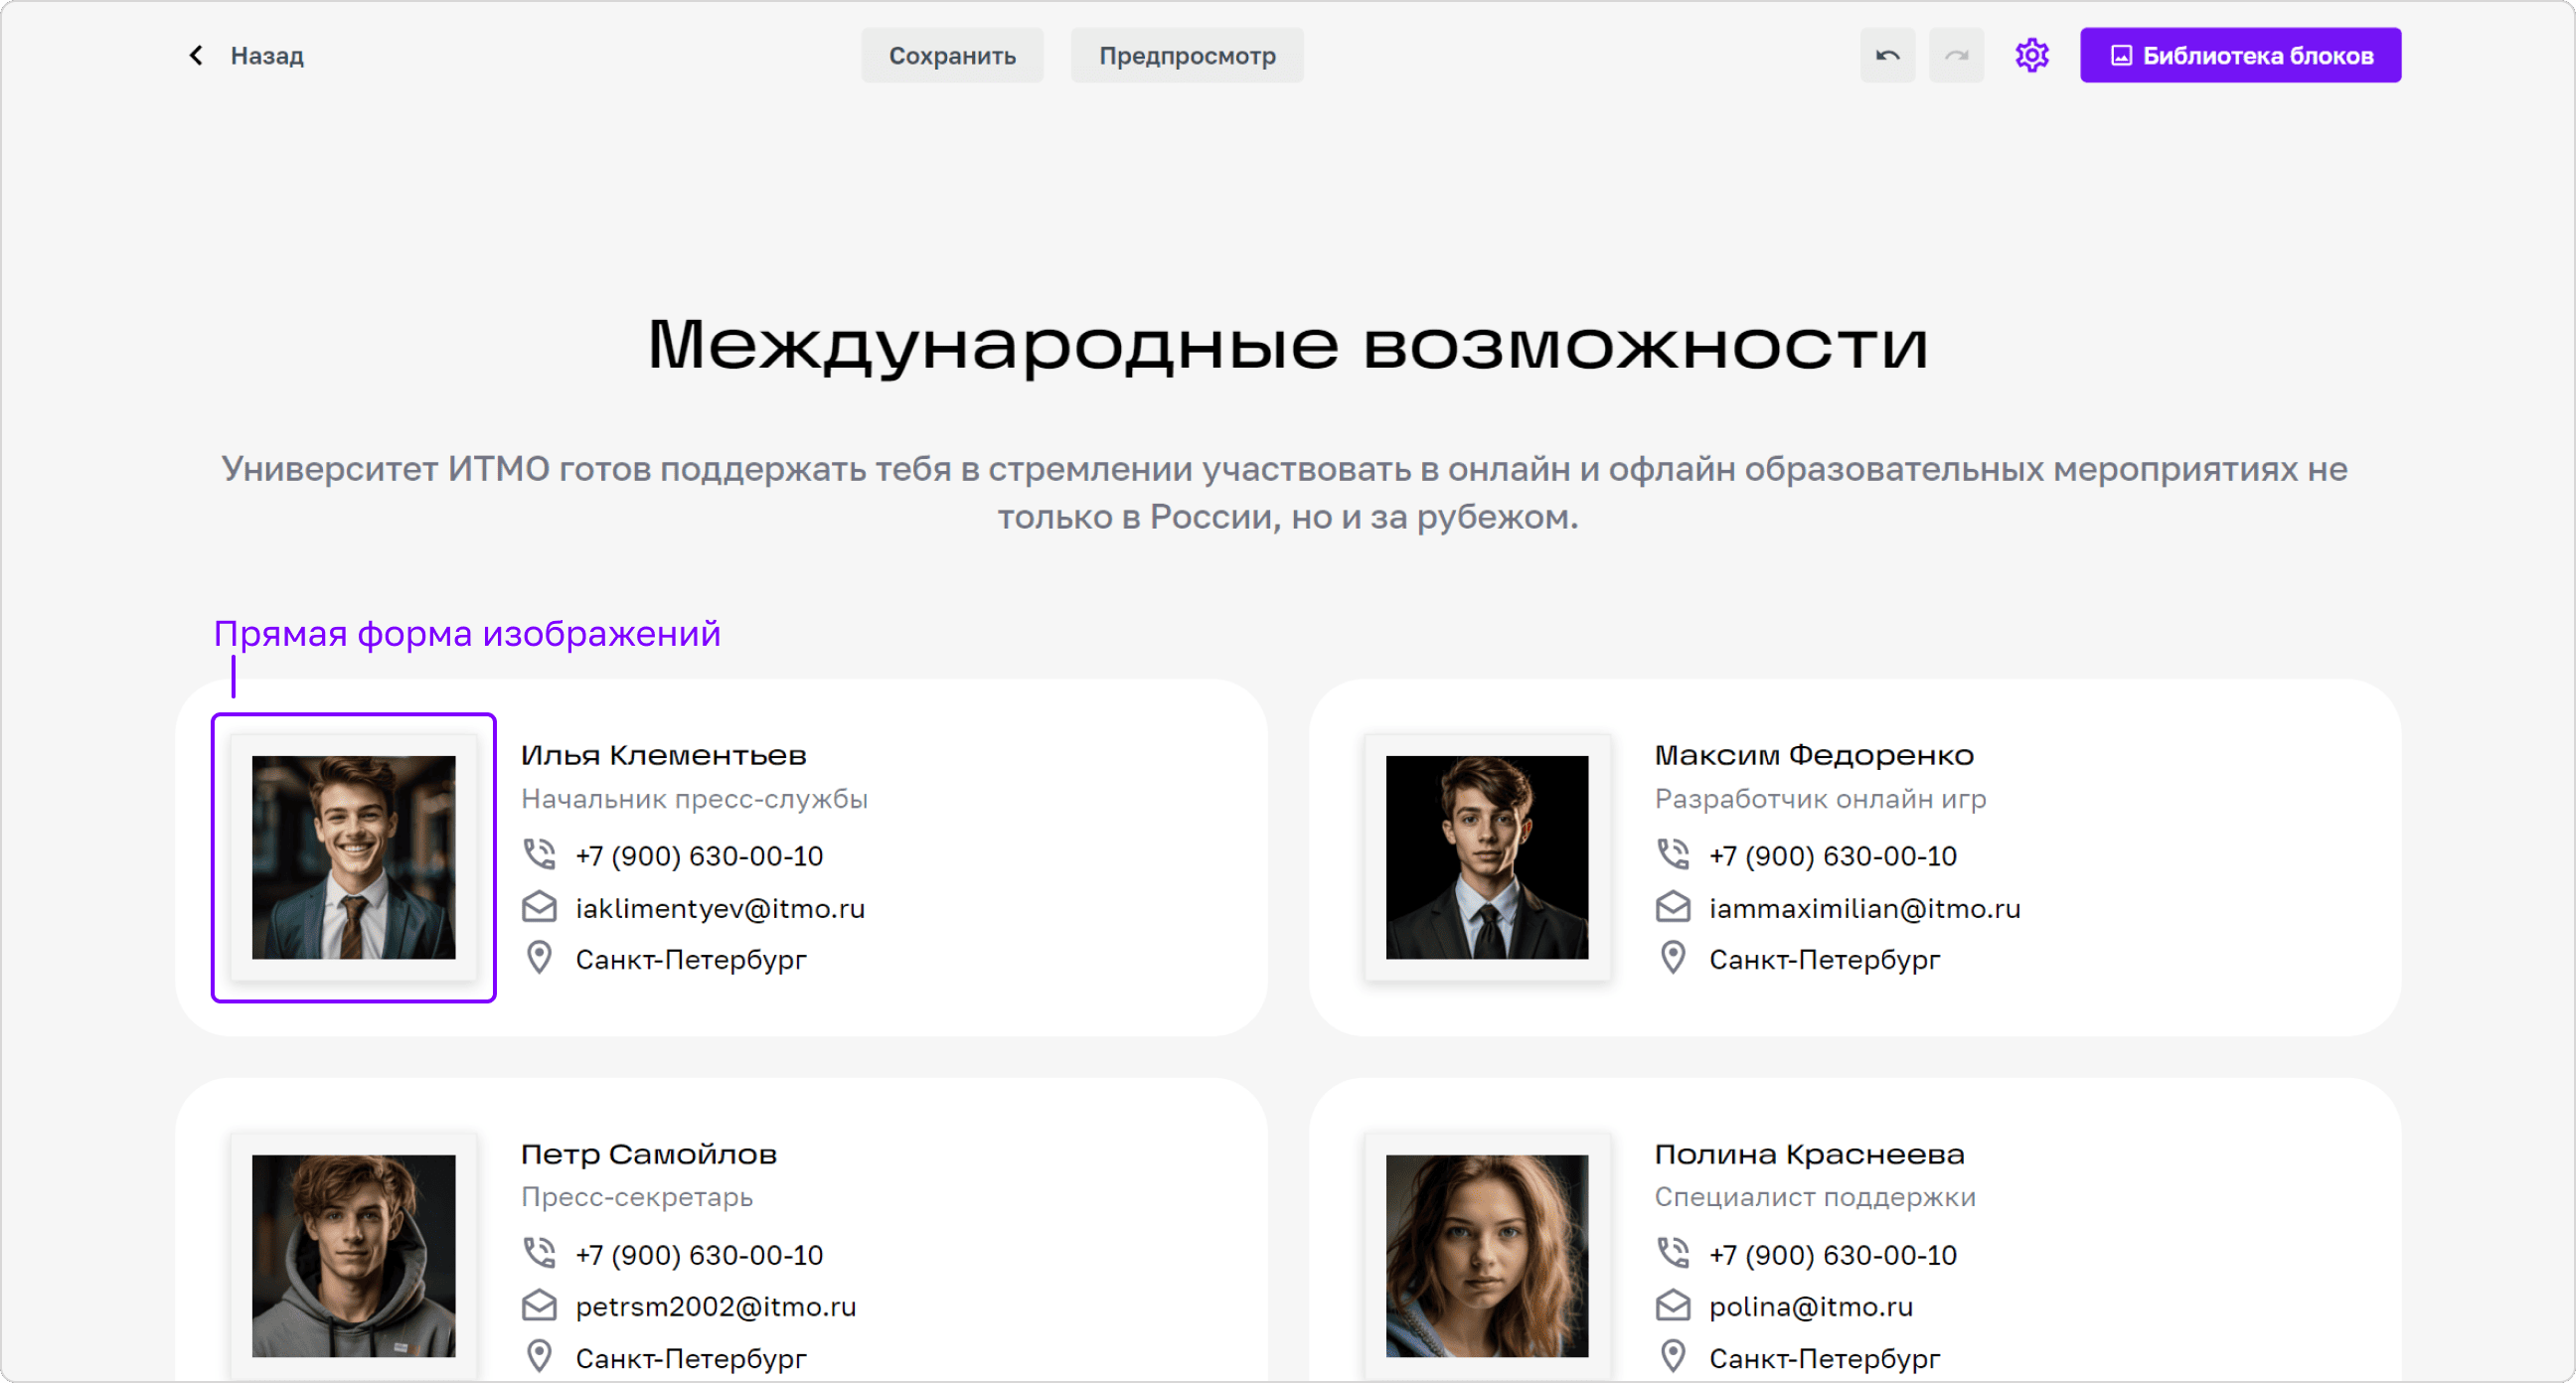This screenshot has height=1383, width=2576.
Task: Click the name Полина Краснеева
Action: (1810, 1154)
